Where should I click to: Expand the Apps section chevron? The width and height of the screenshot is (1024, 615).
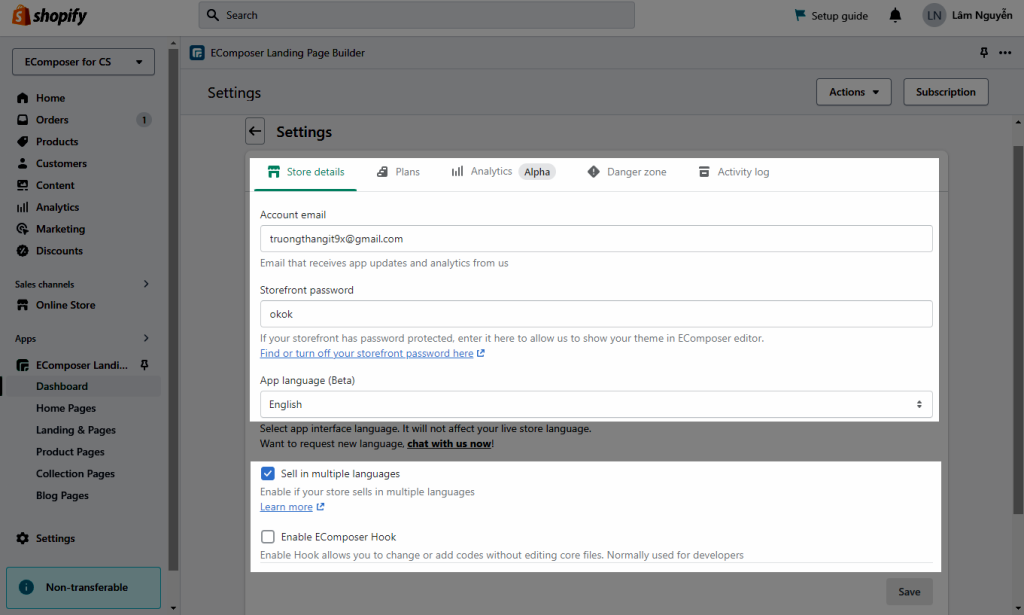tap(146, 338)
